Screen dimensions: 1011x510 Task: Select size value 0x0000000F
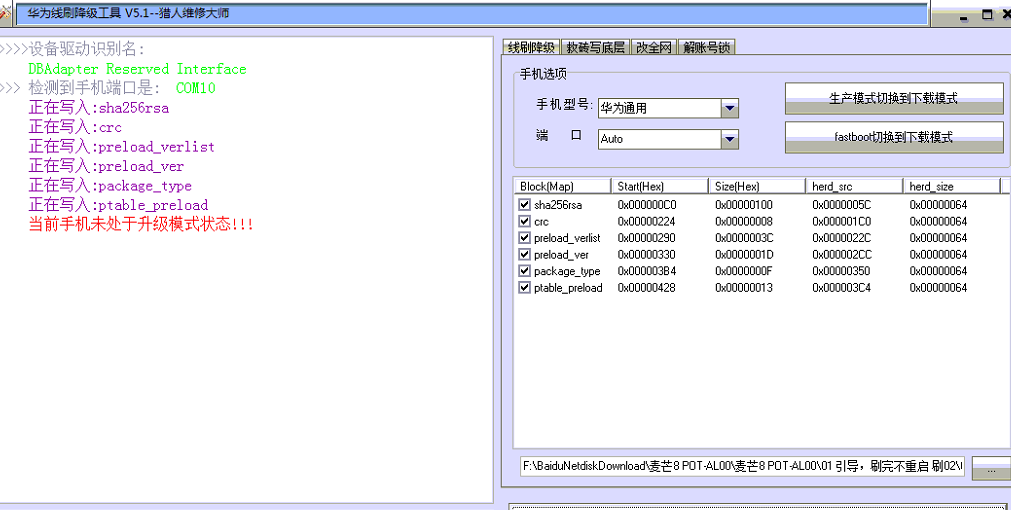coord(744,271)
